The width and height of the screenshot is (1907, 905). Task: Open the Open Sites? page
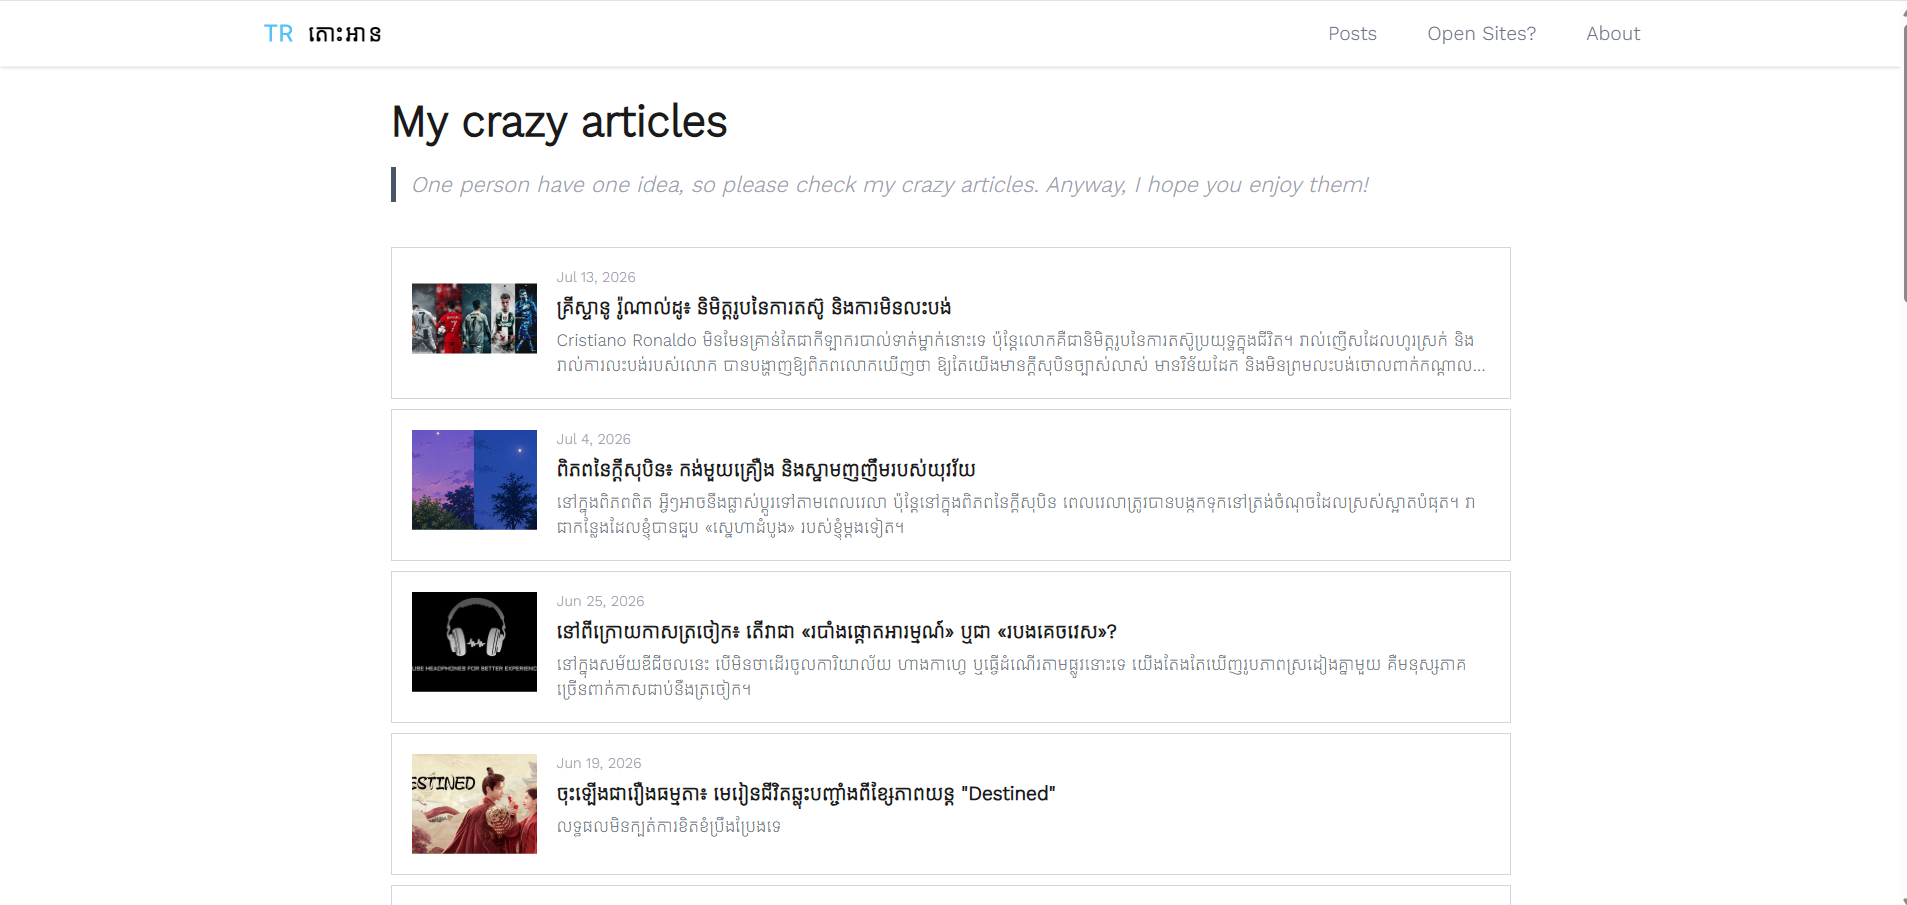tap(1481, 34)
